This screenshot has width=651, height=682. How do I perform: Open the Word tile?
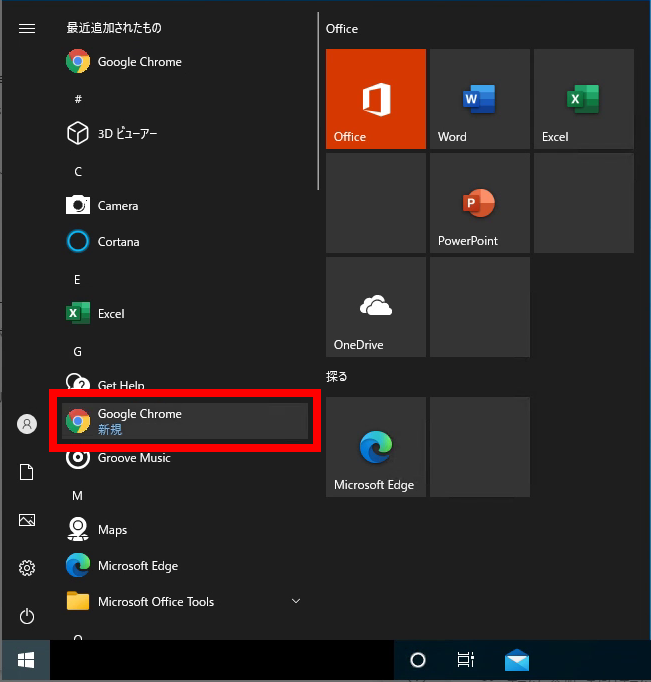(480, 99)
